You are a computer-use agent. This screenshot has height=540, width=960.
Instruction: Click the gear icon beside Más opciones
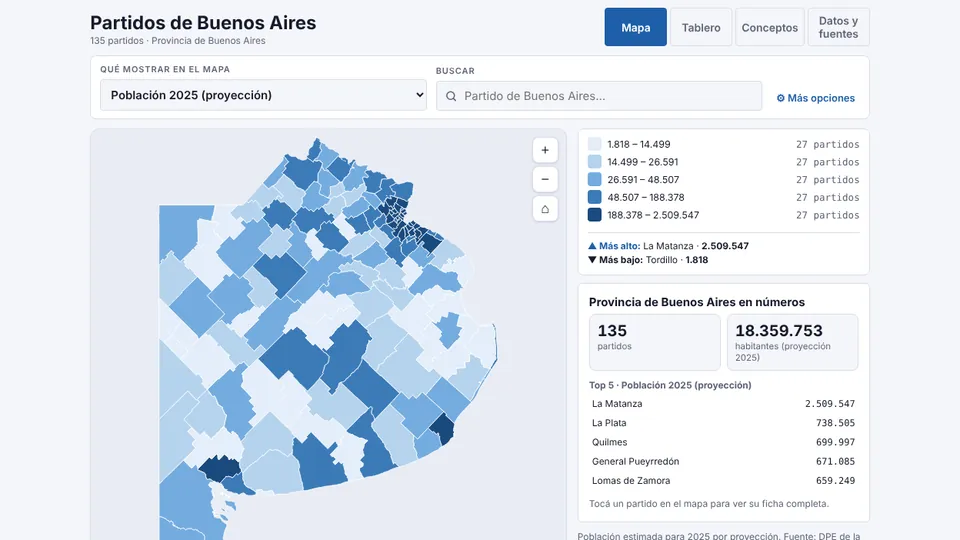click(x=781, y=98)
